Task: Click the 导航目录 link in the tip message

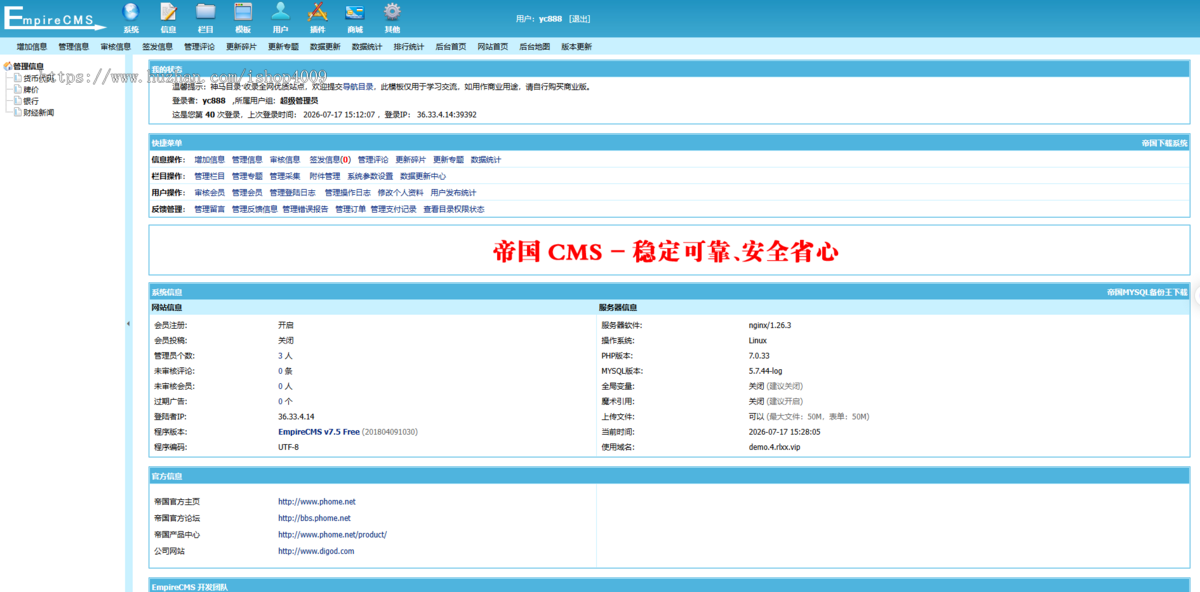Action: [359, 86]
